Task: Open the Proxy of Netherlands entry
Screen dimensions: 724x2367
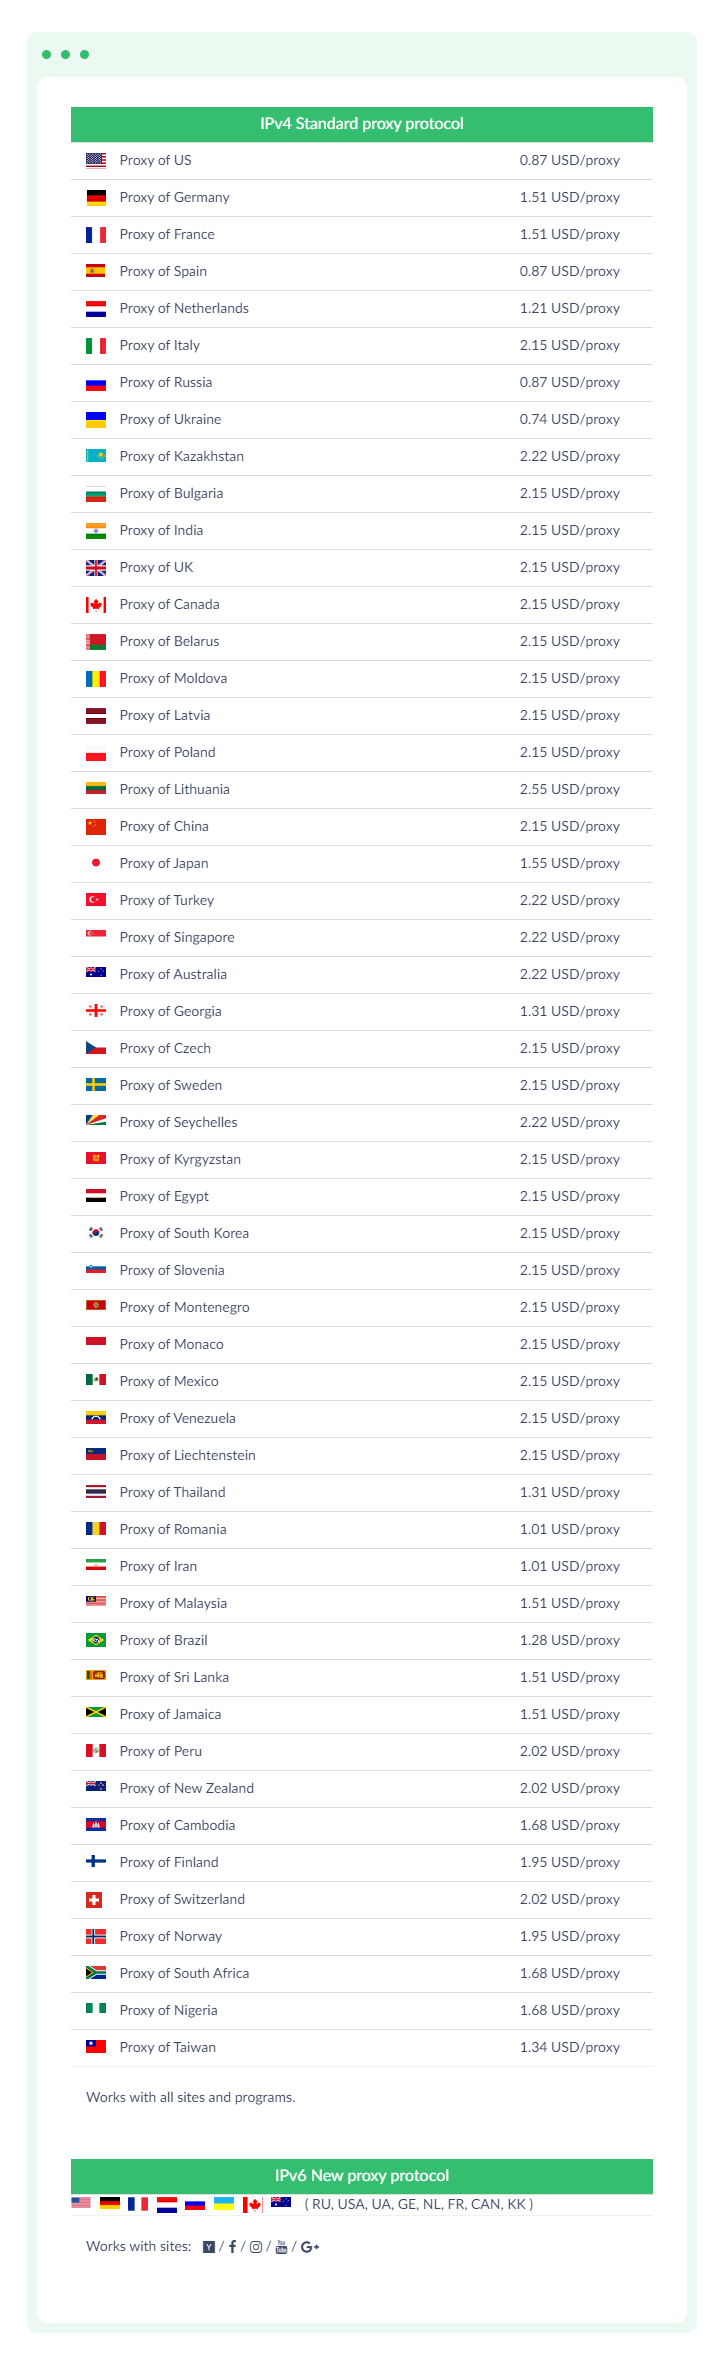Action: pos(184,308)
